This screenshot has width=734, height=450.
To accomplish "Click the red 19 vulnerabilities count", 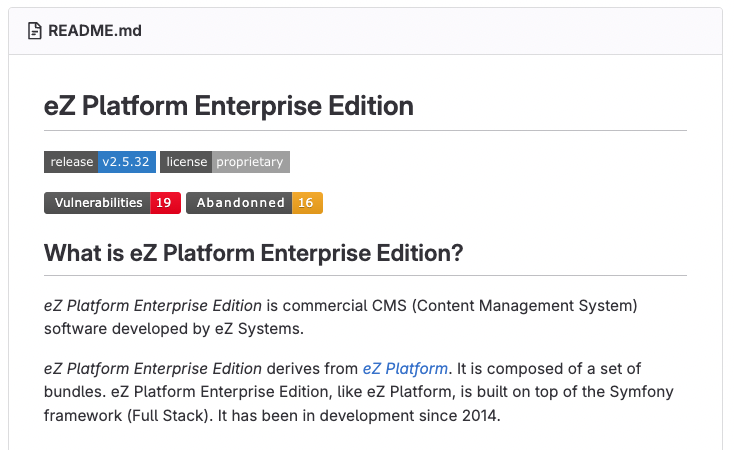I will click(165, 203).
